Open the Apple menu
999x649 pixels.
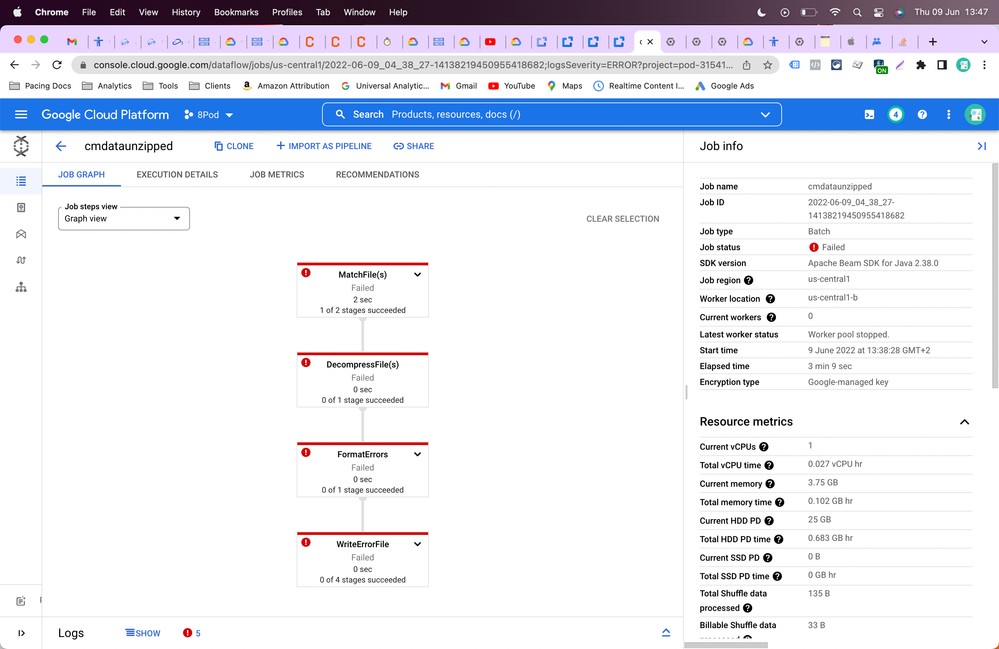coord(17,12)
